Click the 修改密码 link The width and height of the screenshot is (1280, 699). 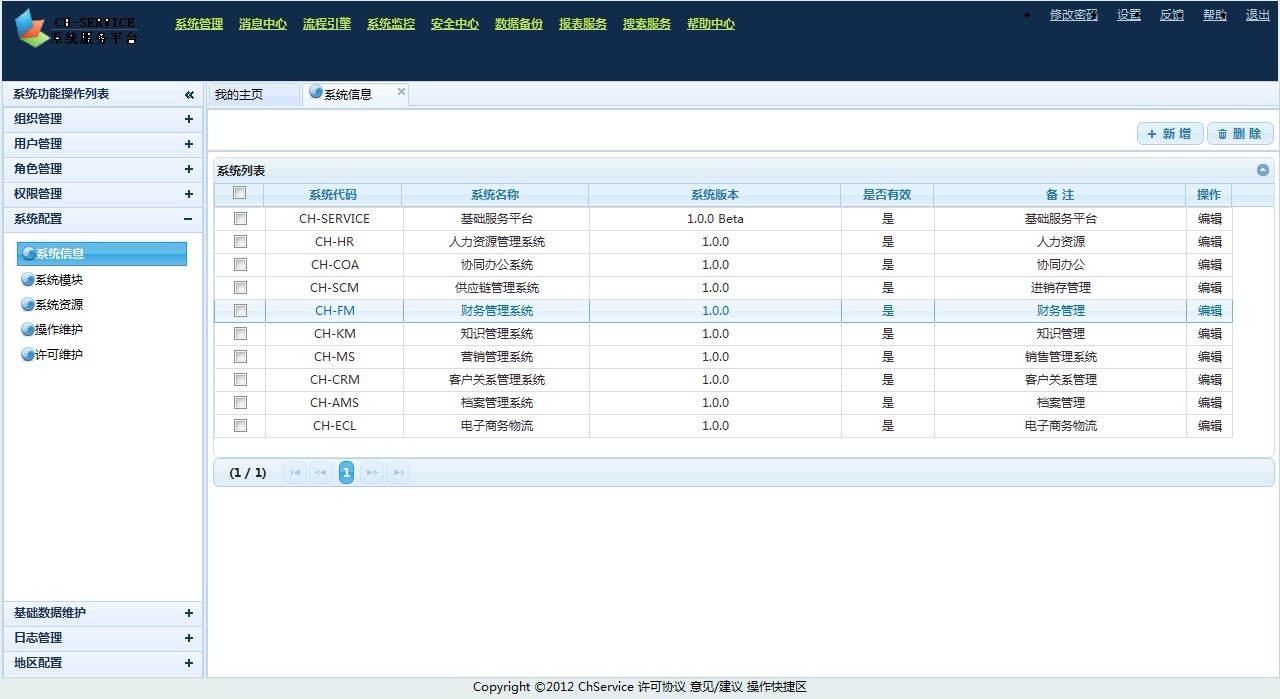click(1074, 15)
